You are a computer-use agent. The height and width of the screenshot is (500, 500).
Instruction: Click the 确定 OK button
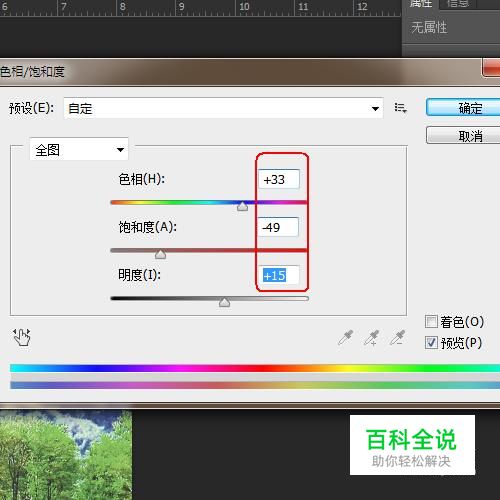(x=463, y=108)
